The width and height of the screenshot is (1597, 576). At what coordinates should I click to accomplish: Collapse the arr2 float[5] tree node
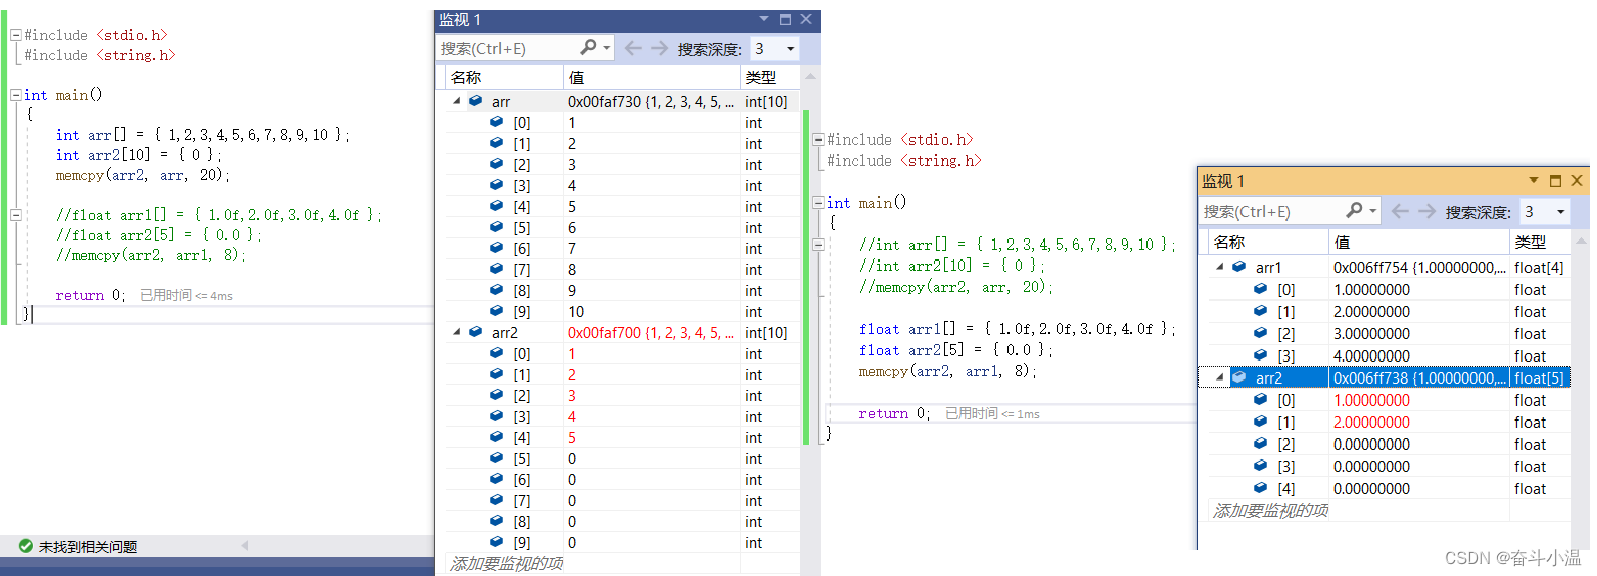pyautogui.click(x=1220, y=377)
